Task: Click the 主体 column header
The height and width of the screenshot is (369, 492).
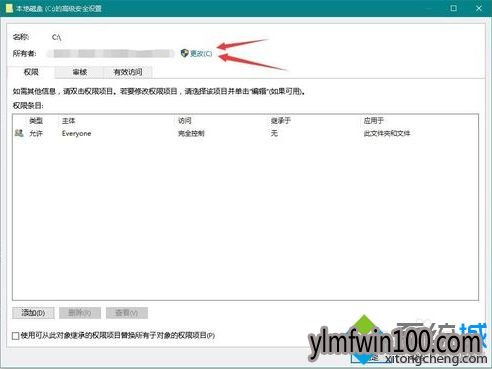Action: tap(68, 121)
